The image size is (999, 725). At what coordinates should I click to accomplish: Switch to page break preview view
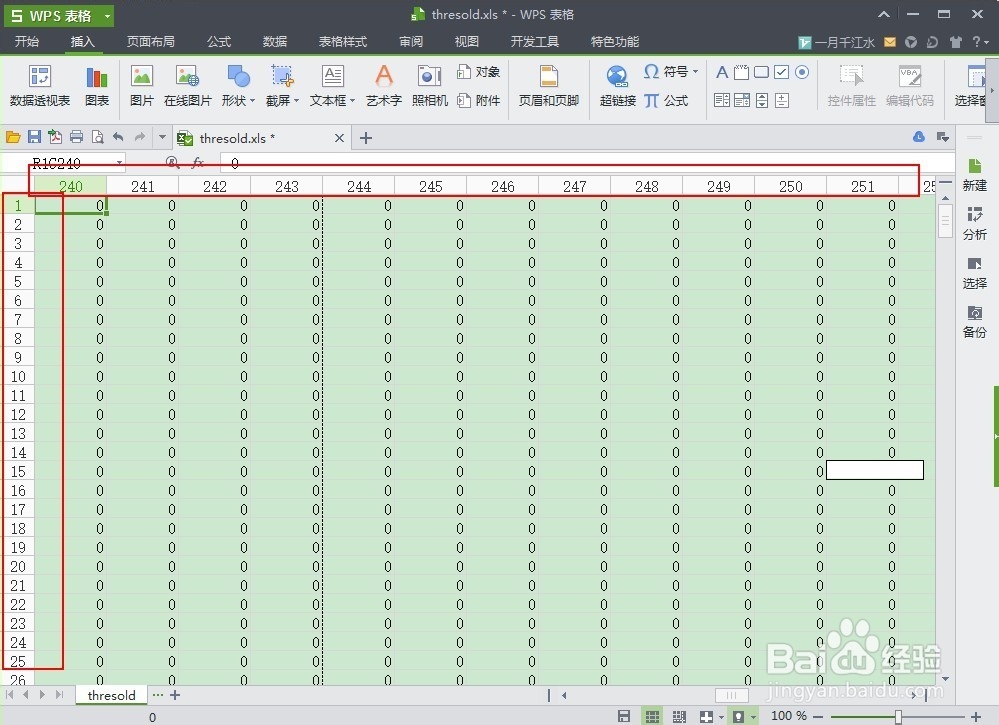pyautogui.click(x=679, y=717)
